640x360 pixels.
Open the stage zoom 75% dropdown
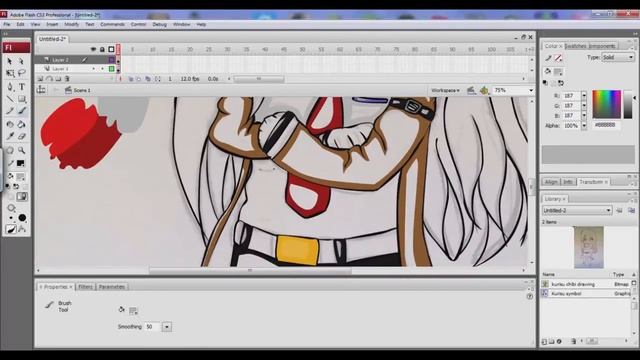[x=531, y=90]
